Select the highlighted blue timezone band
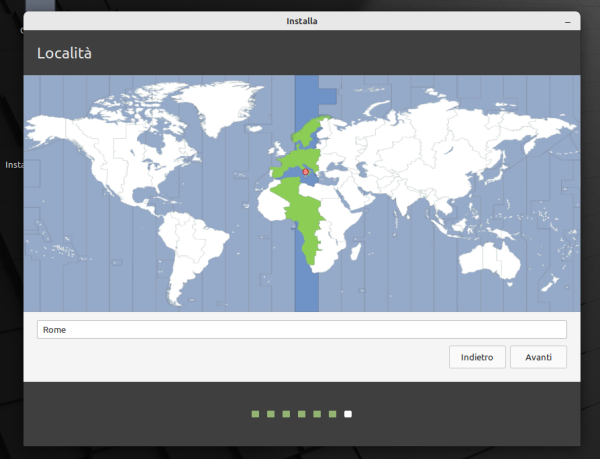This screenshot has width=600, height=459. pos(306,280)
